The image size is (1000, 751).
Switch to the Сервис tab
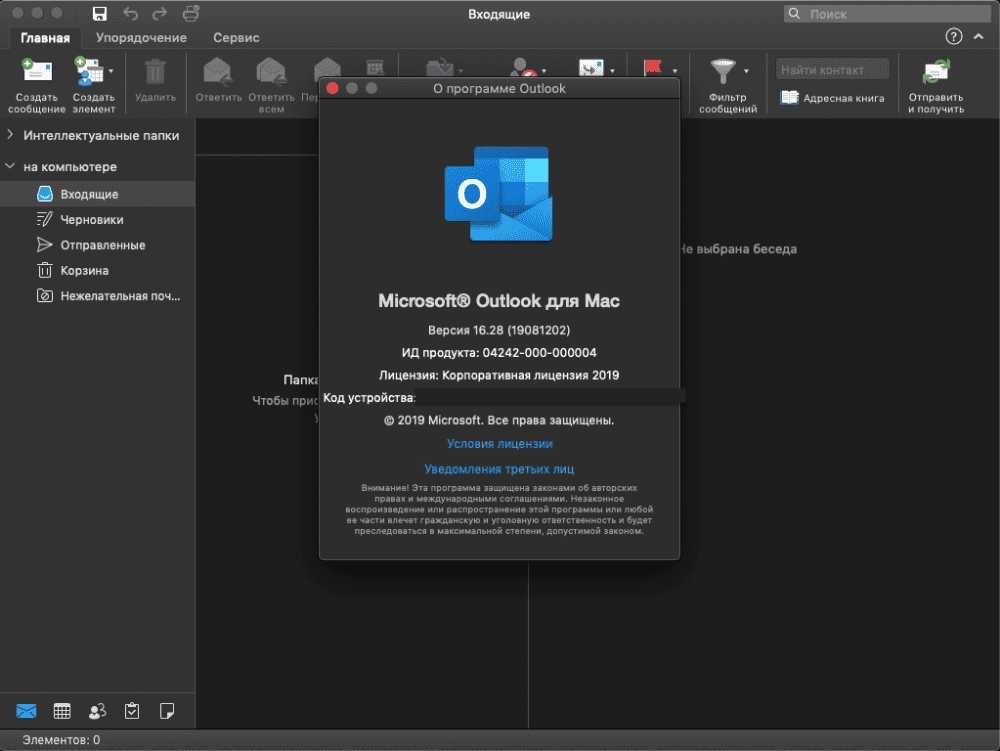click(x=236, y=38)
